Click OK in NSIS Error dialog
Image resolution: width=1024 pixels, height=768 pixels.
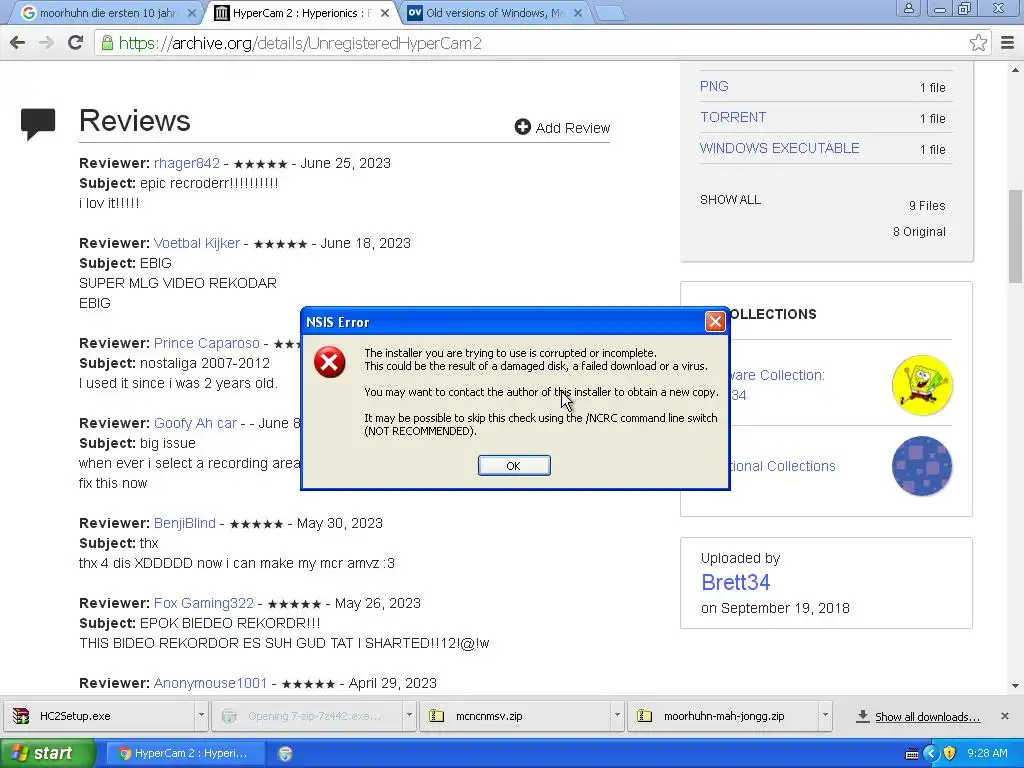[514, 466]
